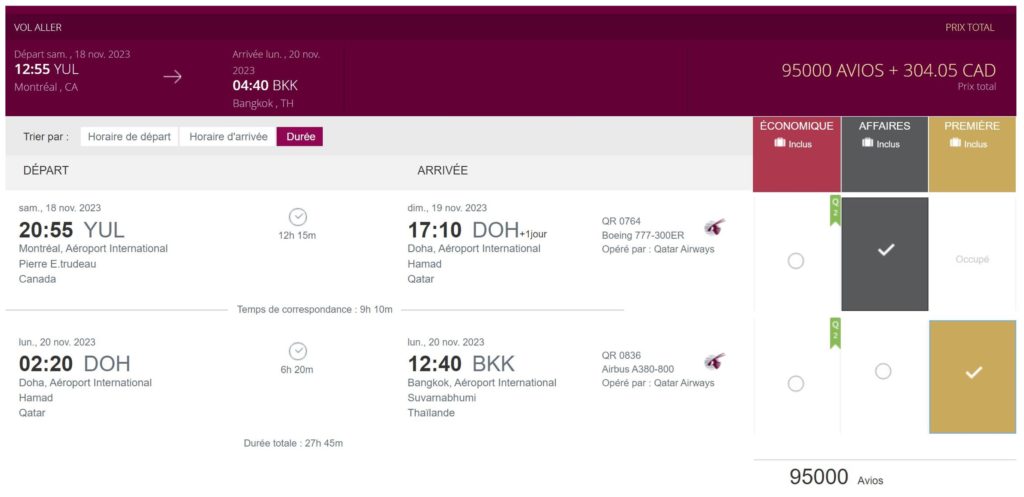1024x497 pixels.
Task: Click the Qatar Airways logo beside QR 0764
Action: click(714, 227)
